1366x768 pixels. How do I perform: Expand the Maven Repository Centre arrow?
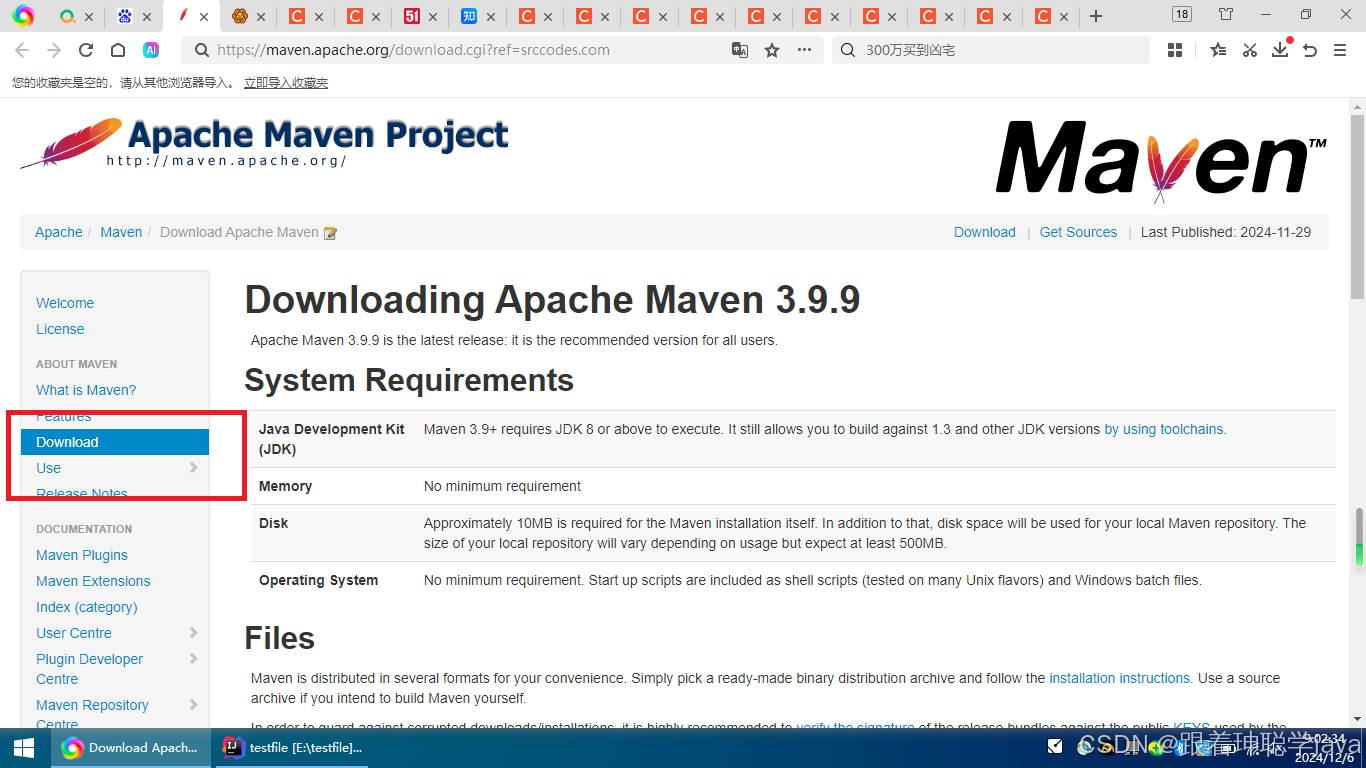(x=193, y=704)
